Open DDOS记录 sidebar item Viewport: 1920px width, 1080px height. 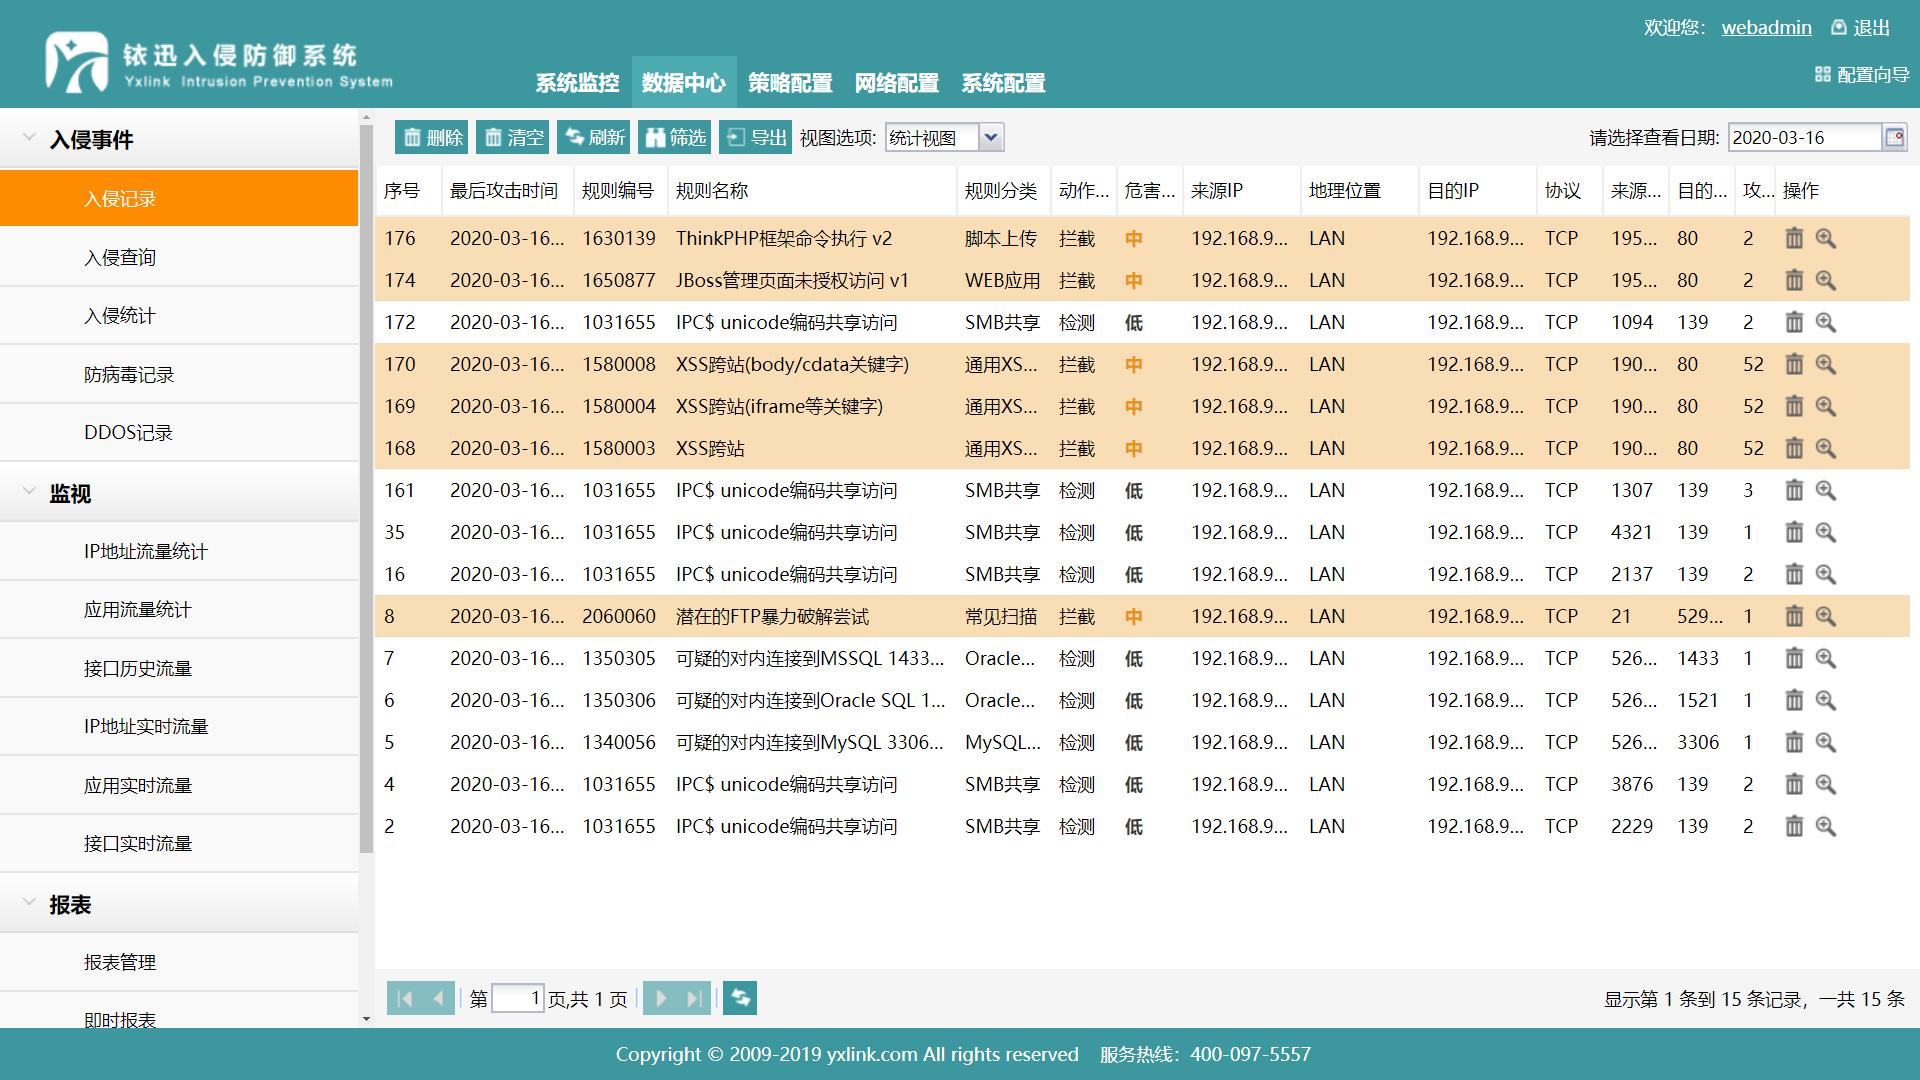[179, 432]
